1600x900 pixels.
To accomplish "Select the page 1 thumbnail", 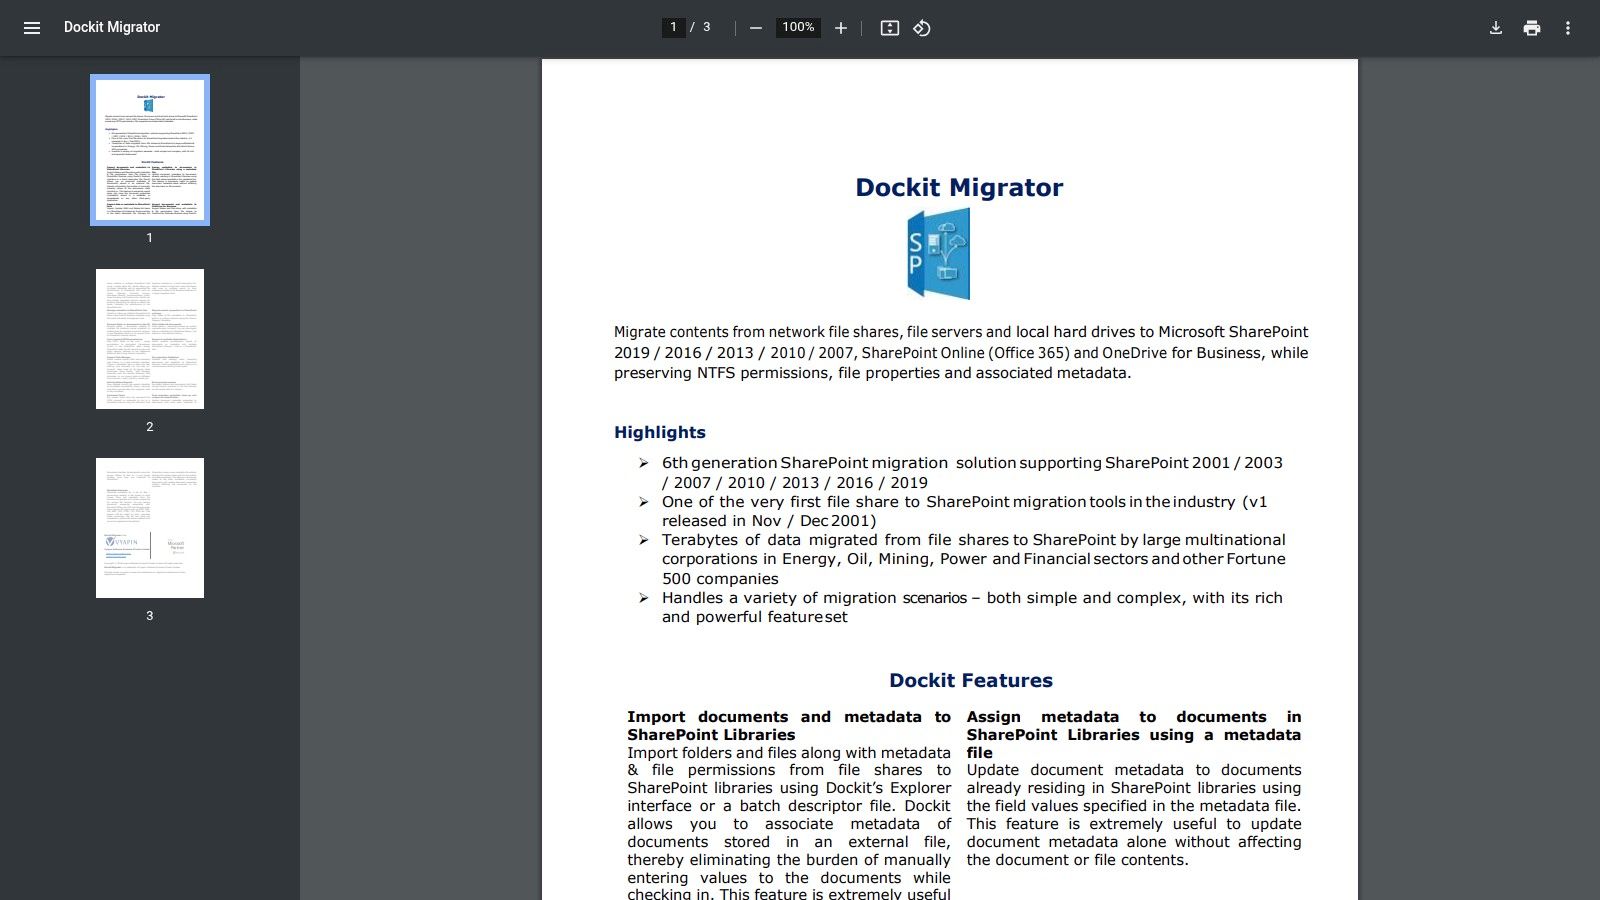I will [x=149, y=150].
